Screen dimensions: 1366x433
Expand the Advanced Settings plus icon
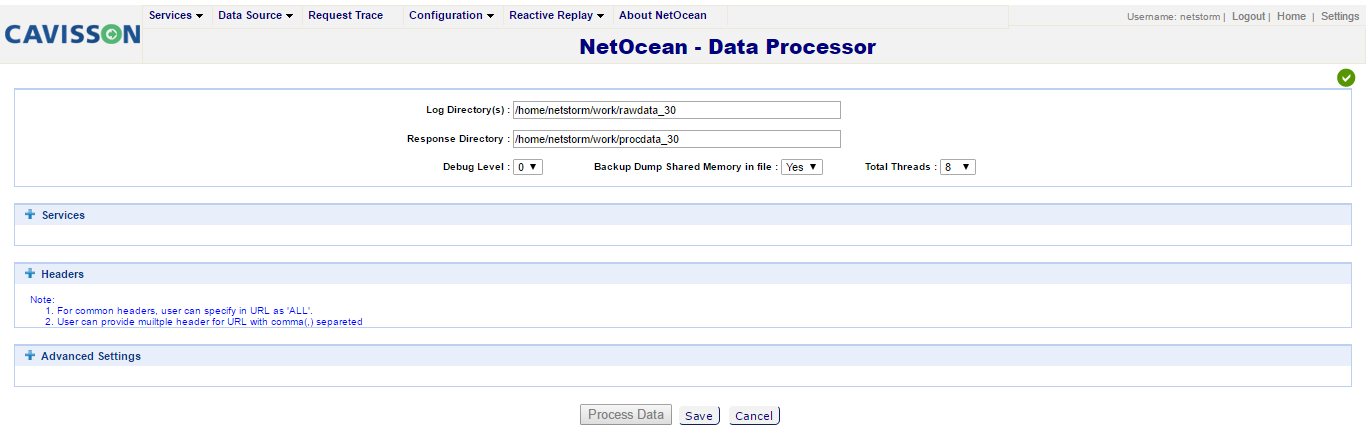tap(30, 356)
